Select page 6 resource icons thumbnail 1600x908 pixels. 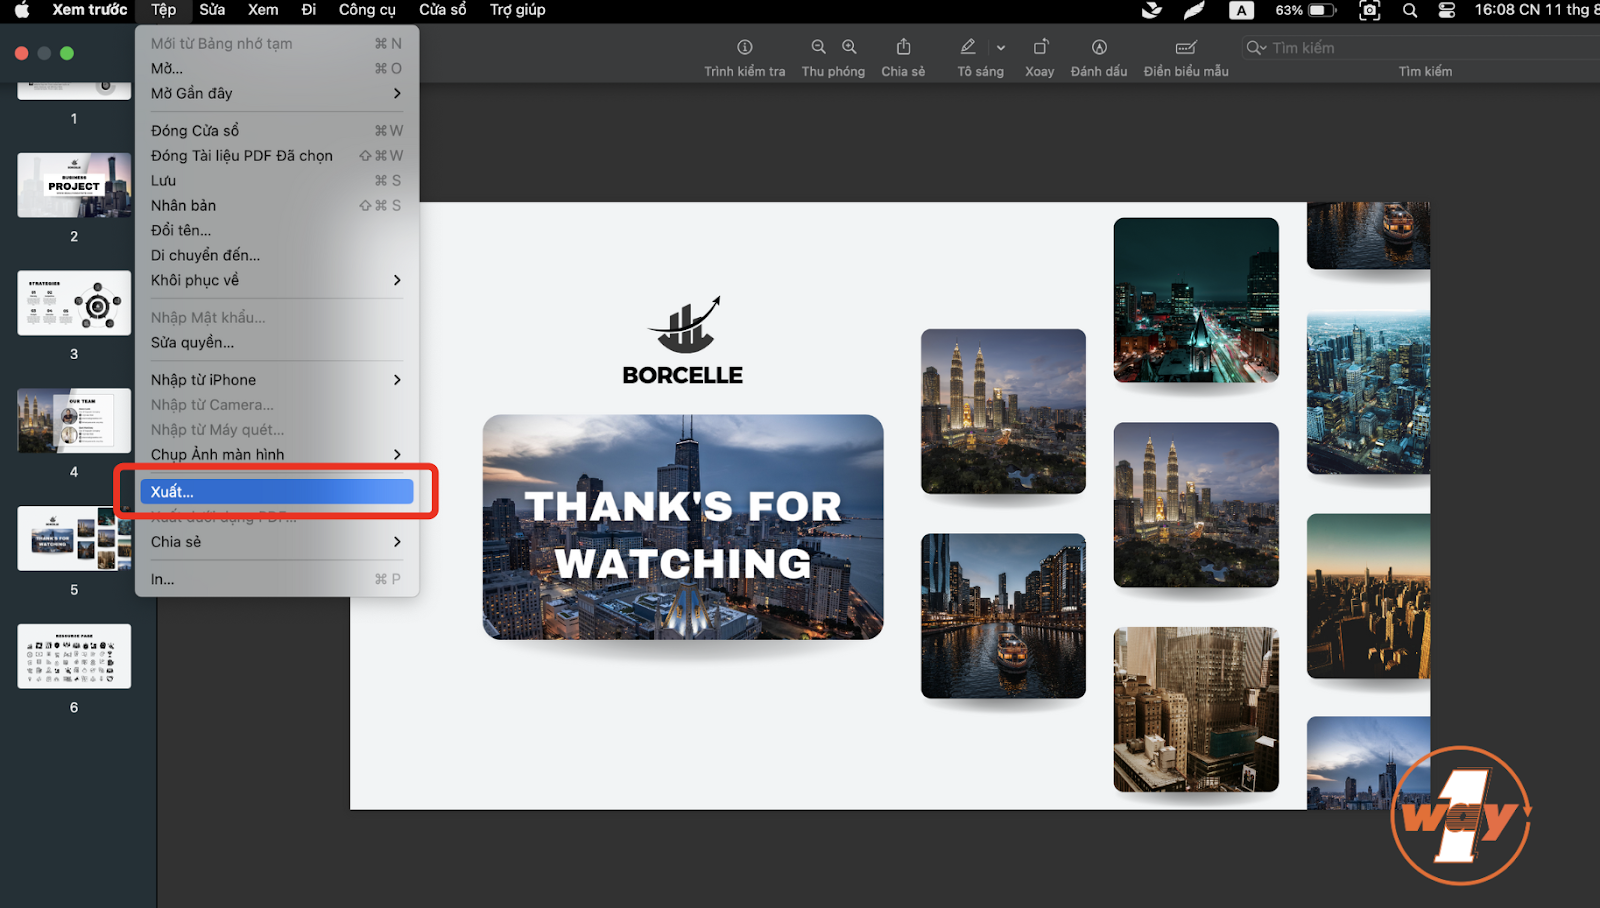pos(74,656)
